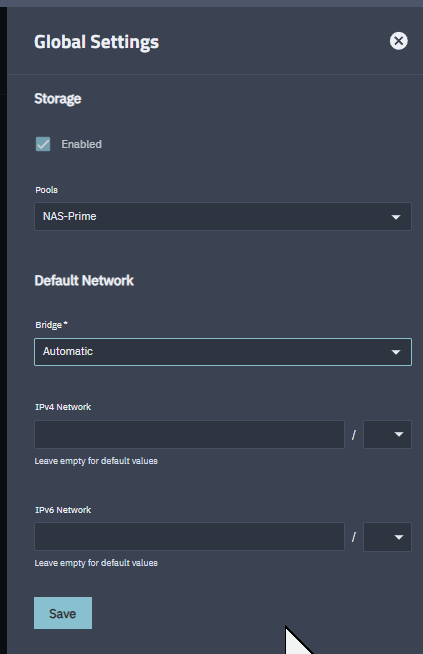The image size is (423, 654).
Task: Open the IPv6 Network prefix length dropdown
Action: click(387, 537)
